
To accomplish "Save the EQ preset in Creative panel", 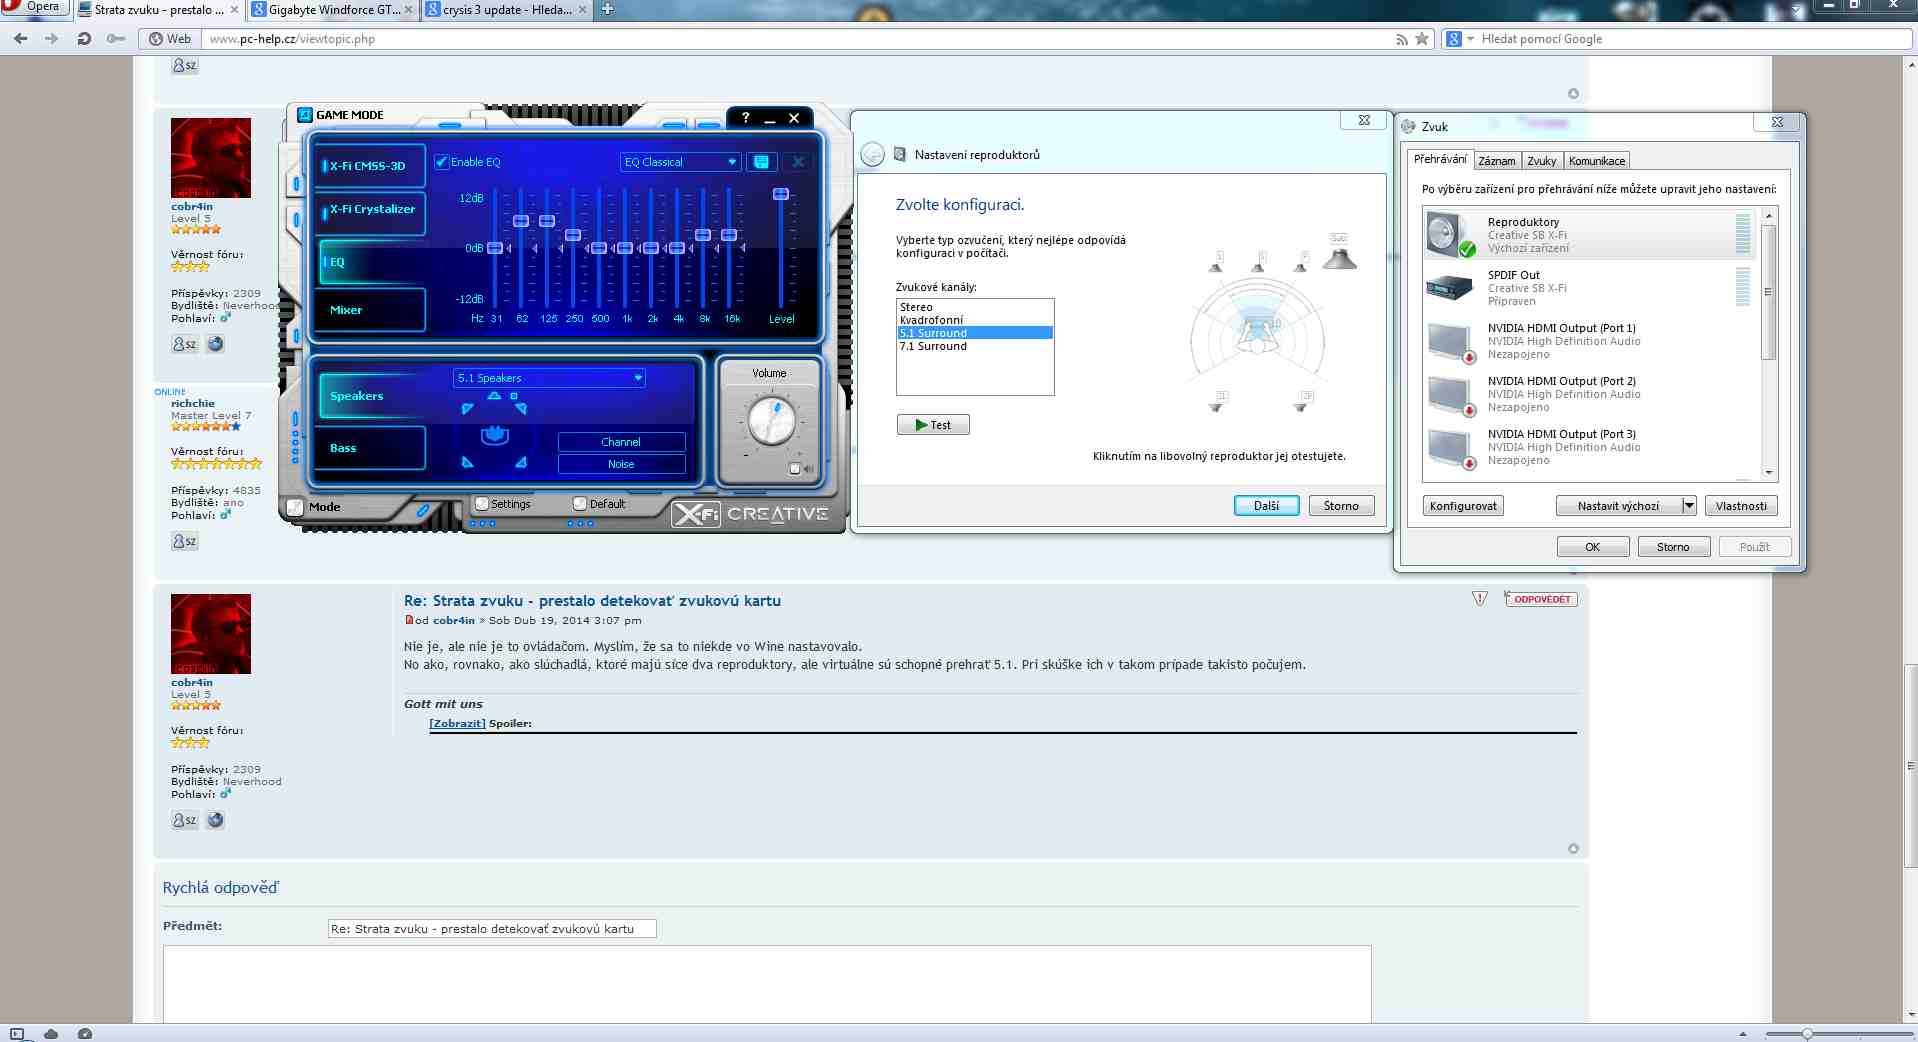I will coord(761,162).
